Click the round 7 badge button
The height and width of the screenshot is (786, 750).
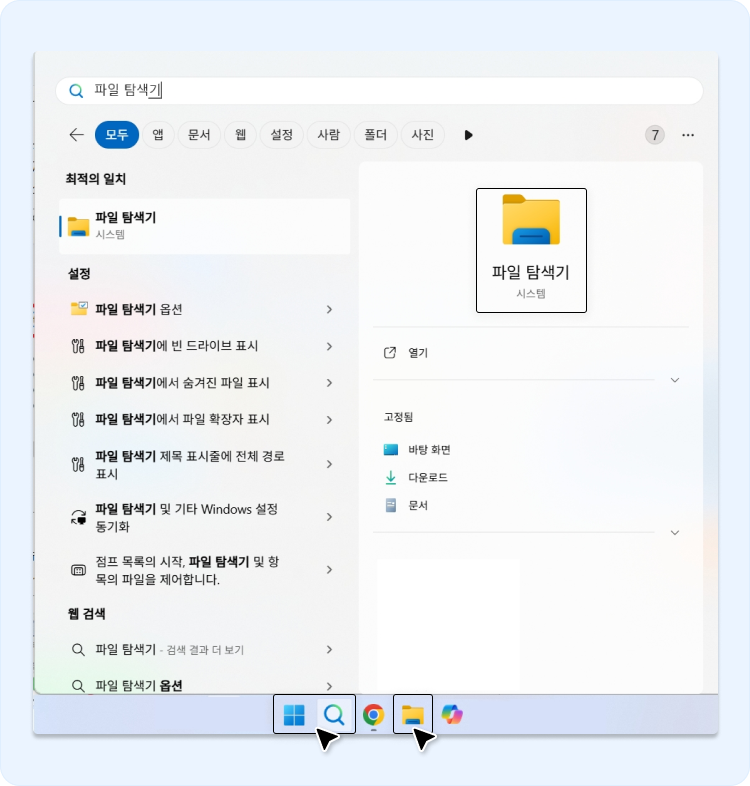pyautogui.click(x=655, y=135)
